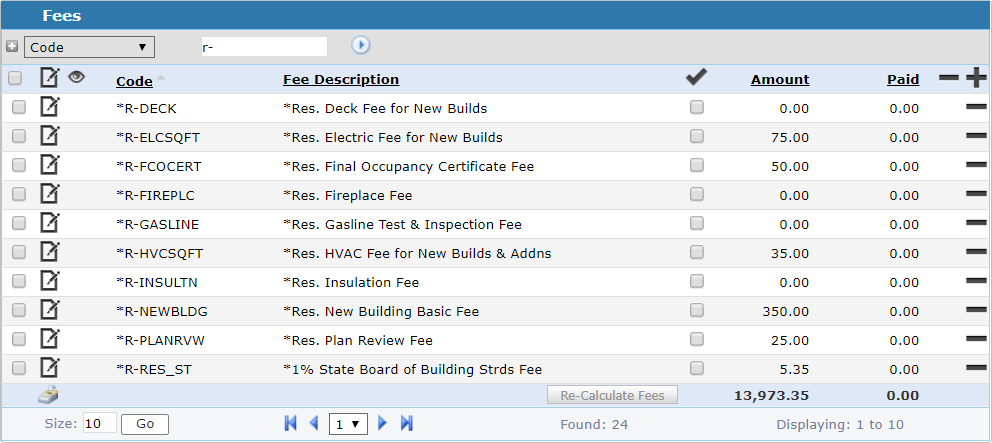This screenshot has height=443, width=992.
Task: Toggle the eye icon in header row
Action: [x=76, y=78]
